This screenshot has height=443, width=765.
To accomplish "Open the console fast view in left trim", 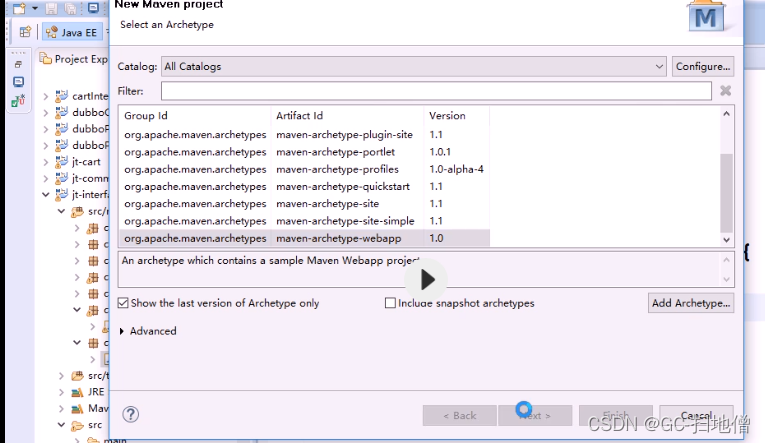I will 19,81.
